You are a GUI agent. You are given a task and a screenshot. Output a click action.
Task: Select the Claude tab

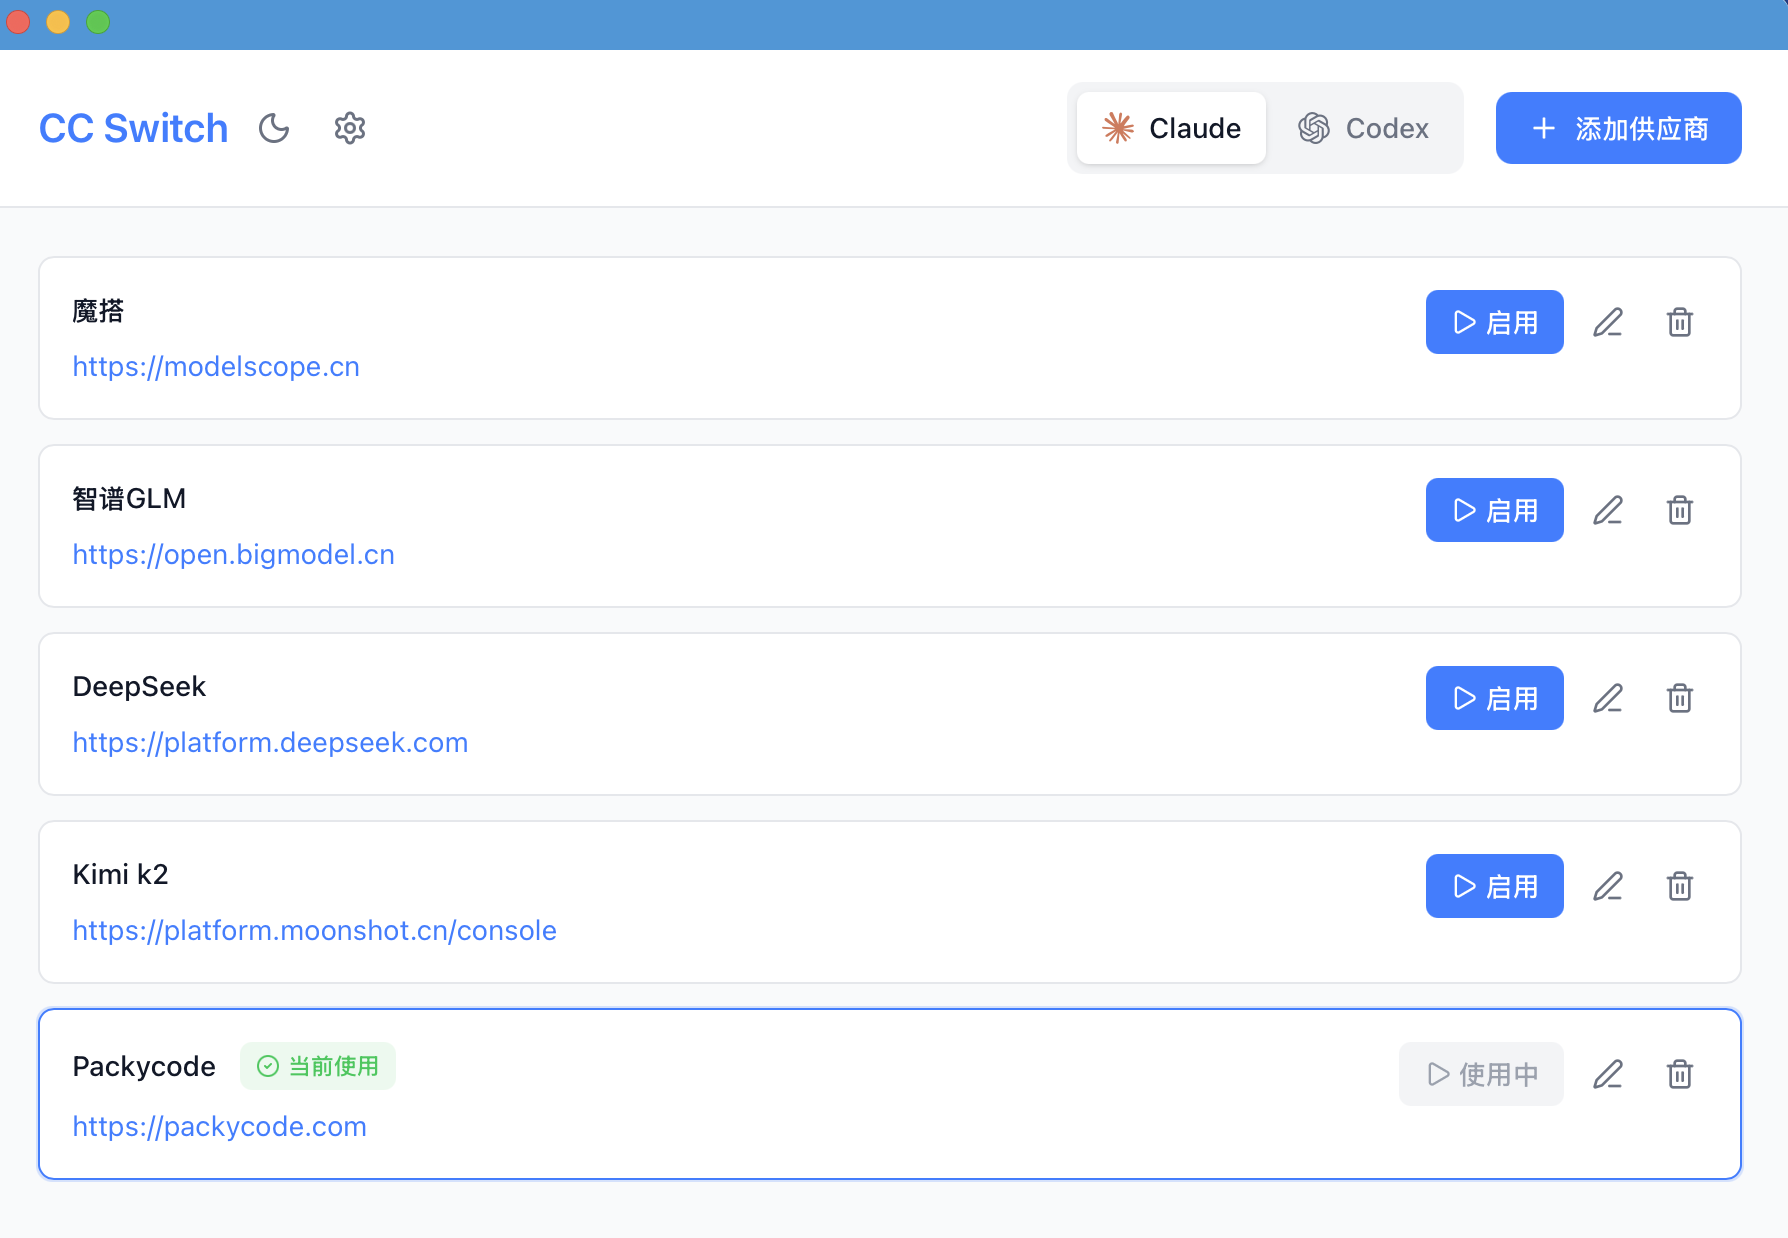point(1171,128)
